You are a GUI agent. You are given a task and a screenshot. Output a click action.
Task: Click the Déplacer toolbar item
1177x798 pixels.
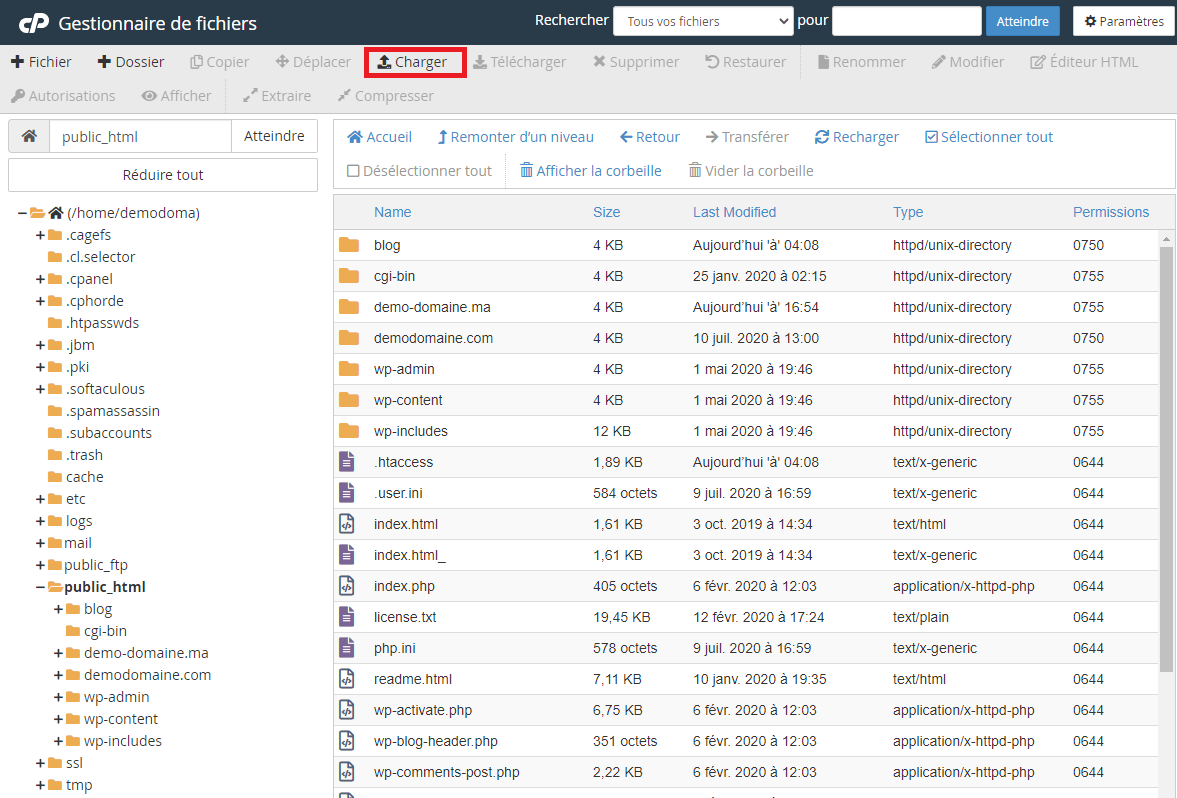[313, 62]
